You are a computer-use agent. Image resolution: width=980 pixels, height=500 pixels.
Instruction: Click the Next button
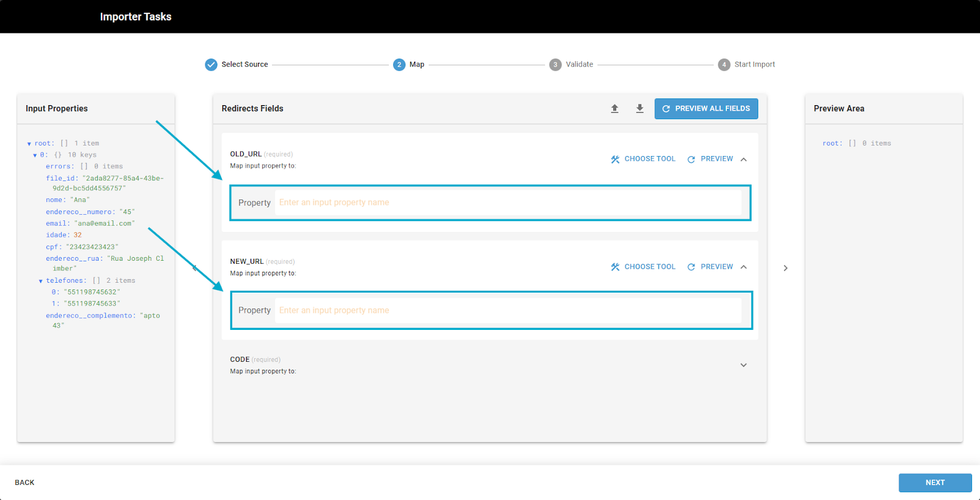934,483
